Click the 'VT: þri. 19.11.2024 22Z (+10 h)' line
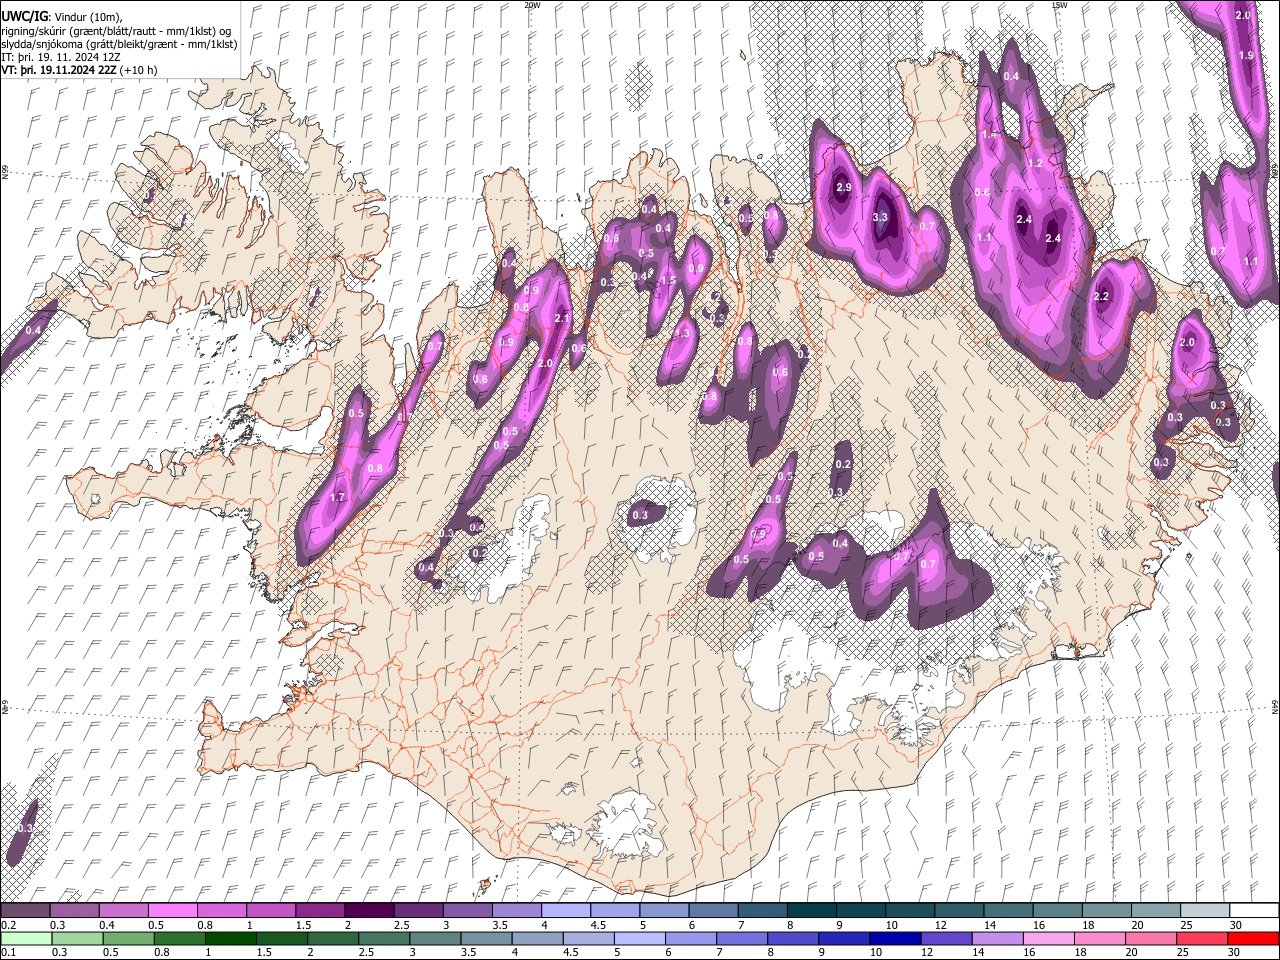The image size is (1280, 960). coord(79,70)
